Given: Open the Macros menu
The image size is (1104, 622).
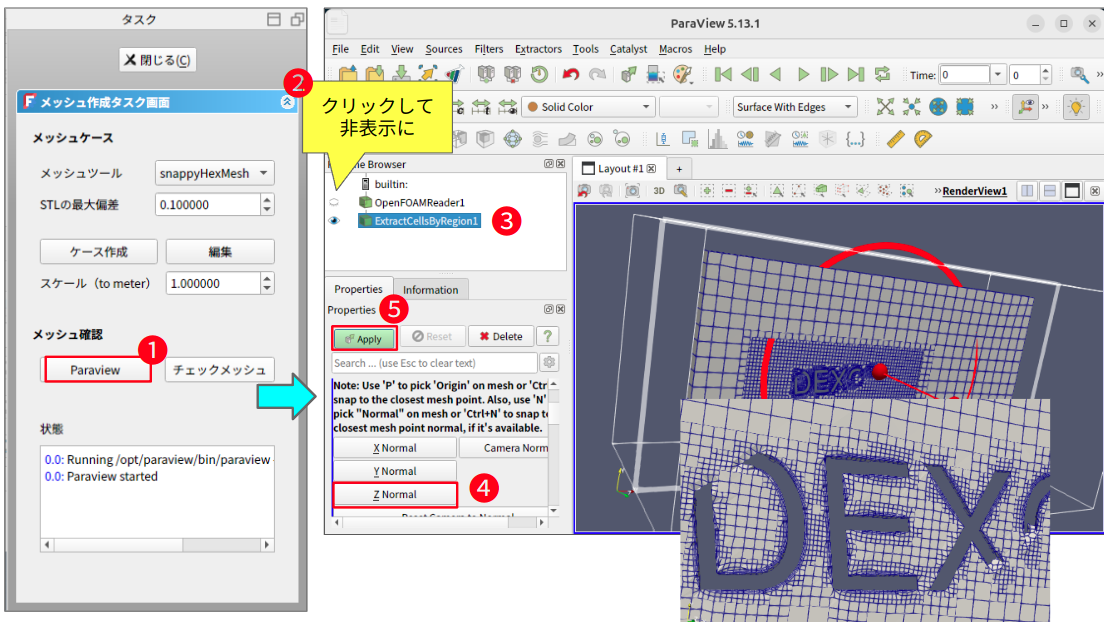Looking at the screenshot, I should coord(675,49).
